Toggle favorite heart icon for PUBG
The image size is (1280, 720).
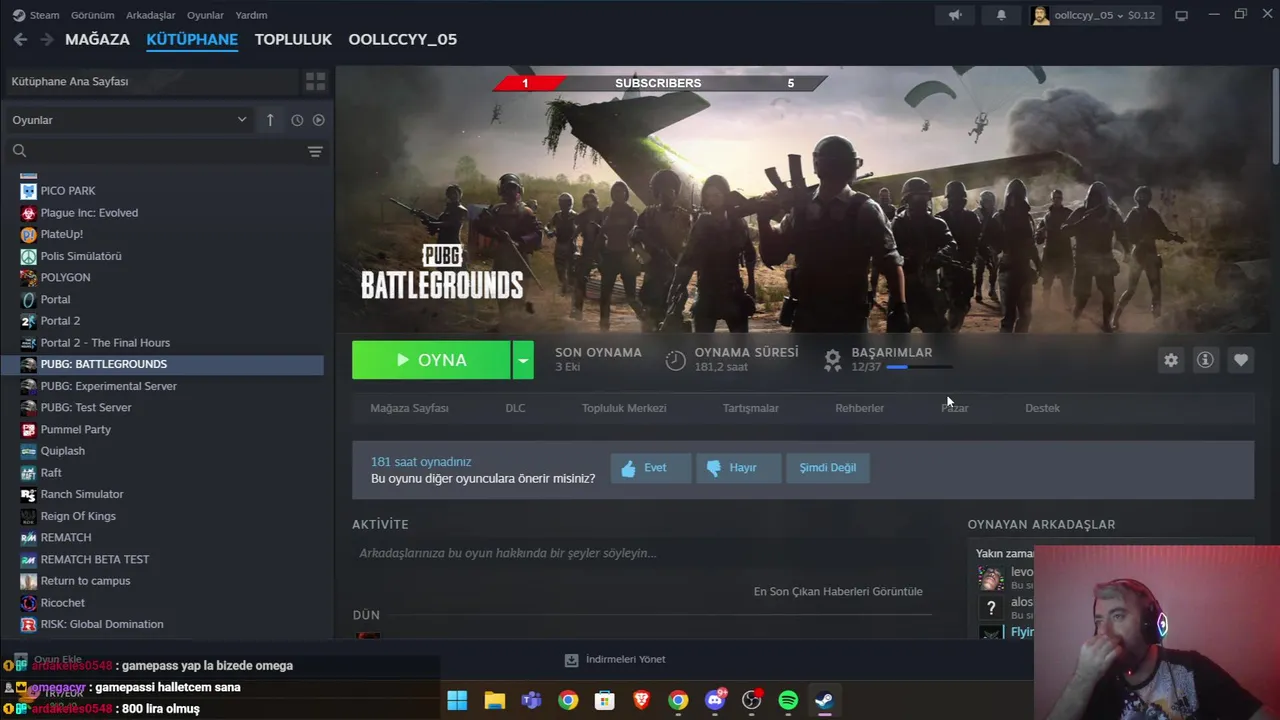[x=1241, y=360]
